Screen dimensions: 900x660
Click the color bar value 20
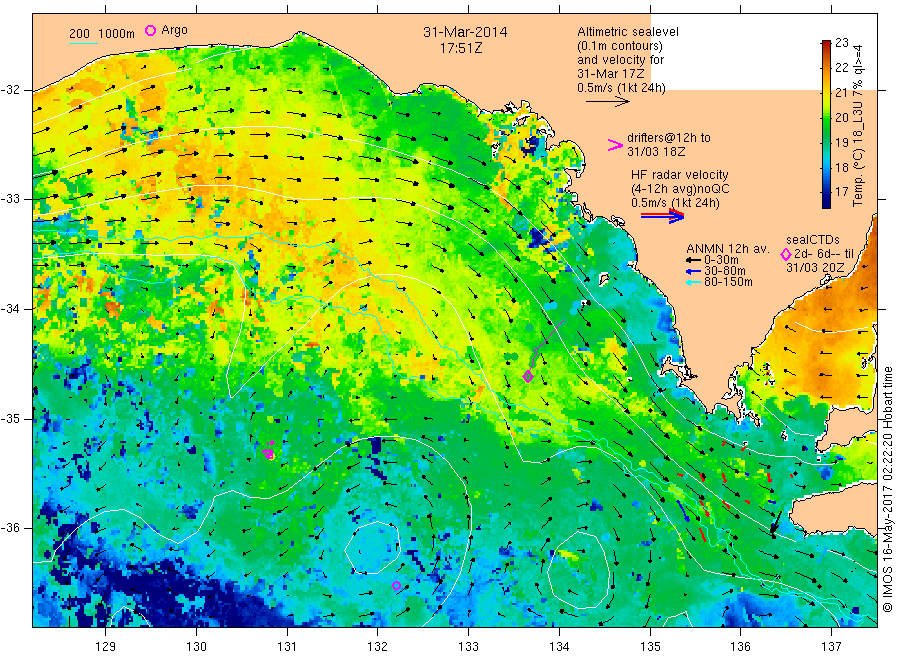pos(841,117)
